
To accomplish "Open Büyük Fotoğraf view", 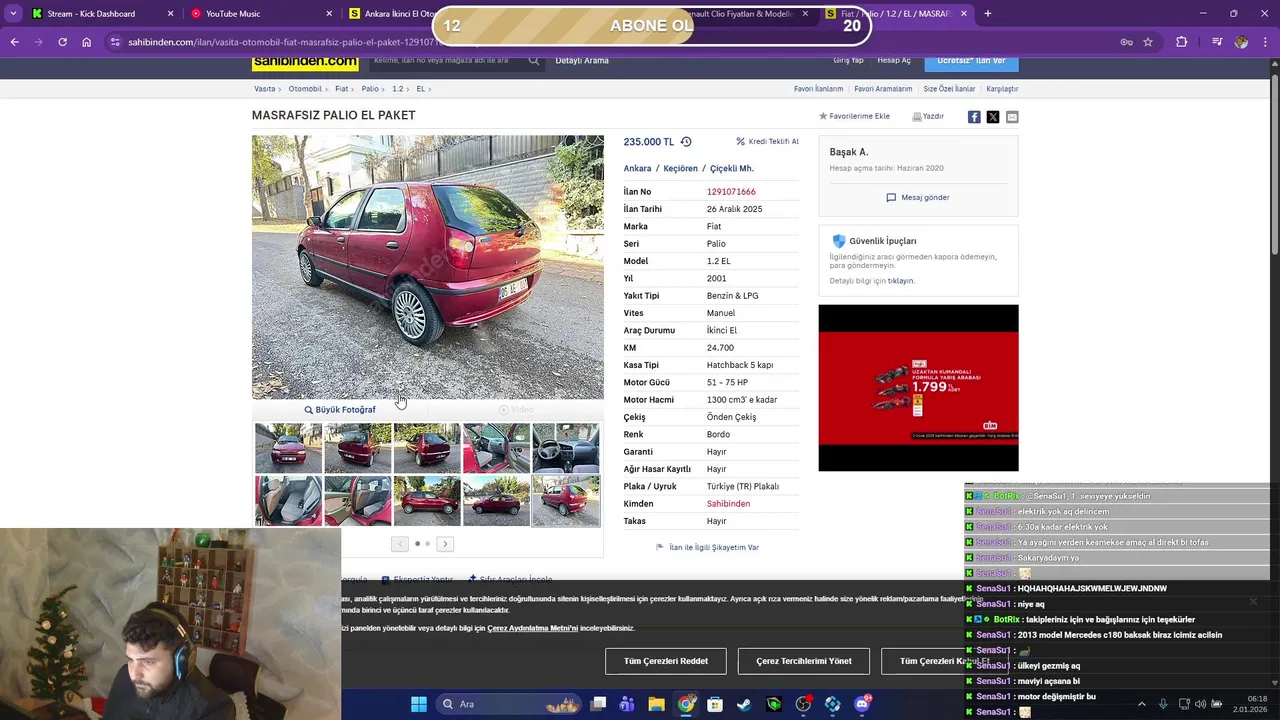I will [340, 410].
